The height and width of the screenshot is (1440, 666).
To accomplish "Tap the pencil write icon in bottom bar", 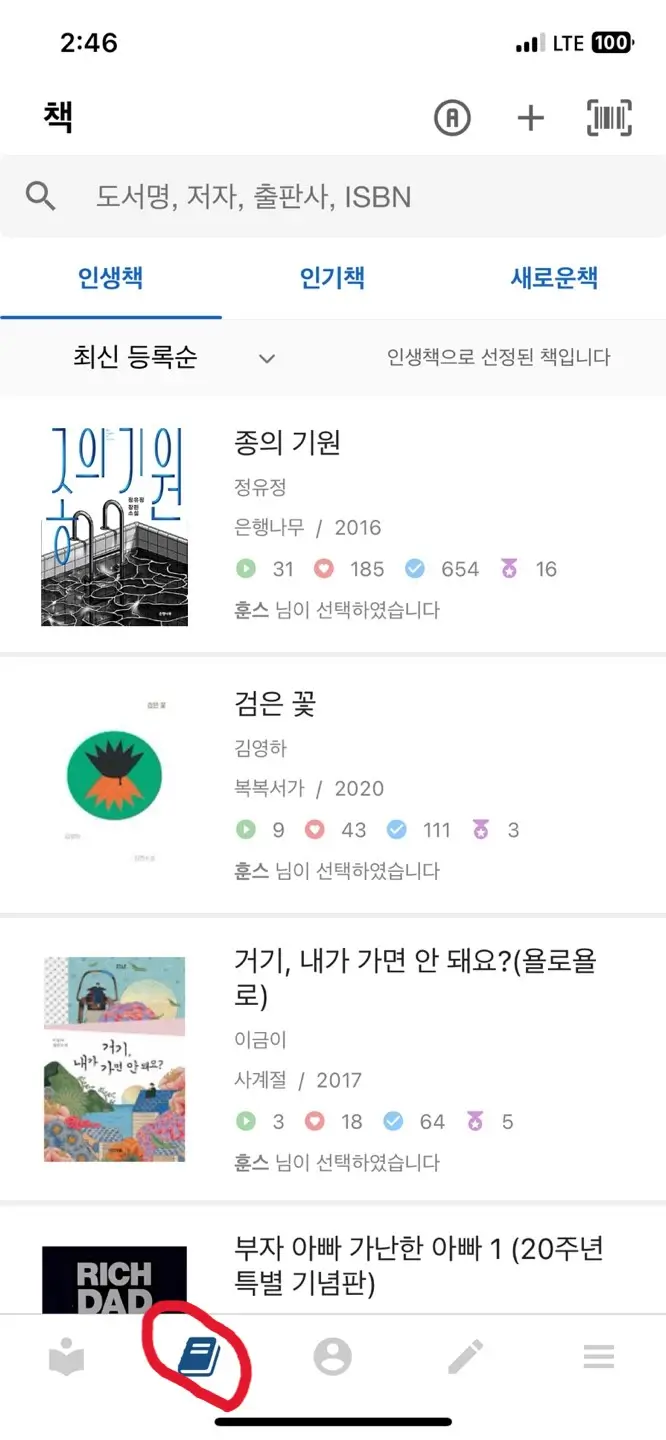I will (466, 1357).
